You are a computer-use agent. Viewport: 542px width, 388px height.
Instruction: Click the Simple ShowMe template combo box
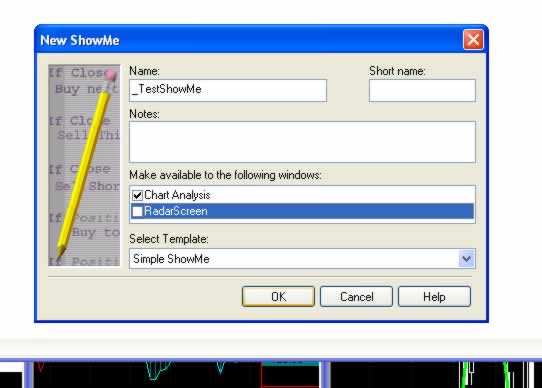tap(302, 259)
